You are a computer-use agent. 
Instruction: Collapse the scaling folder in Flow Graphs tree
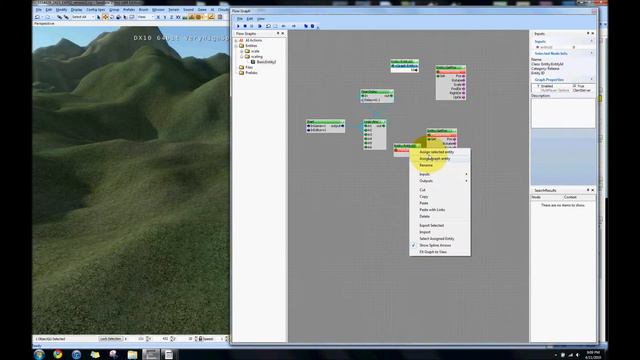click(242, 57)
